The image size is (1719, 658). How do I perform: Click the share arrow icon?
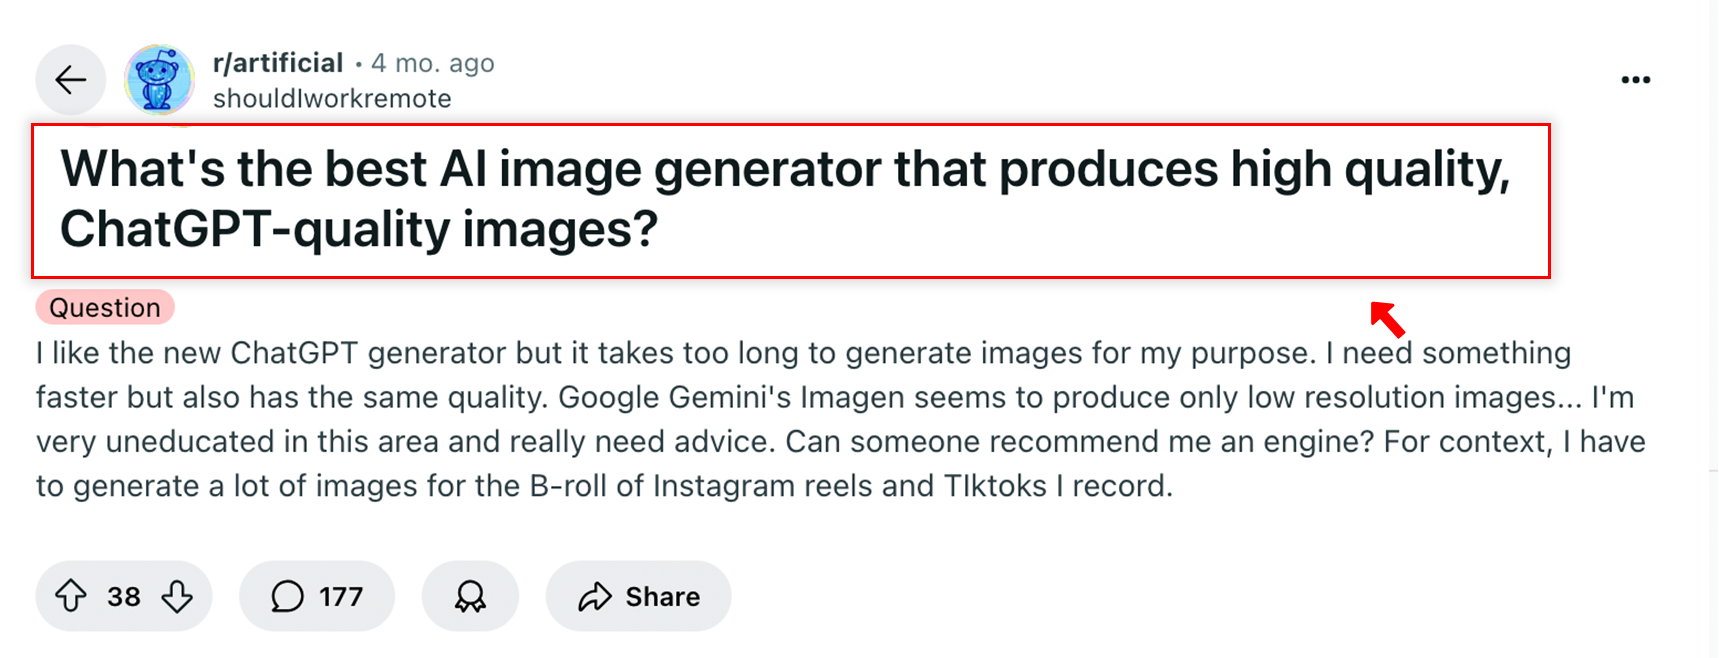595,596
